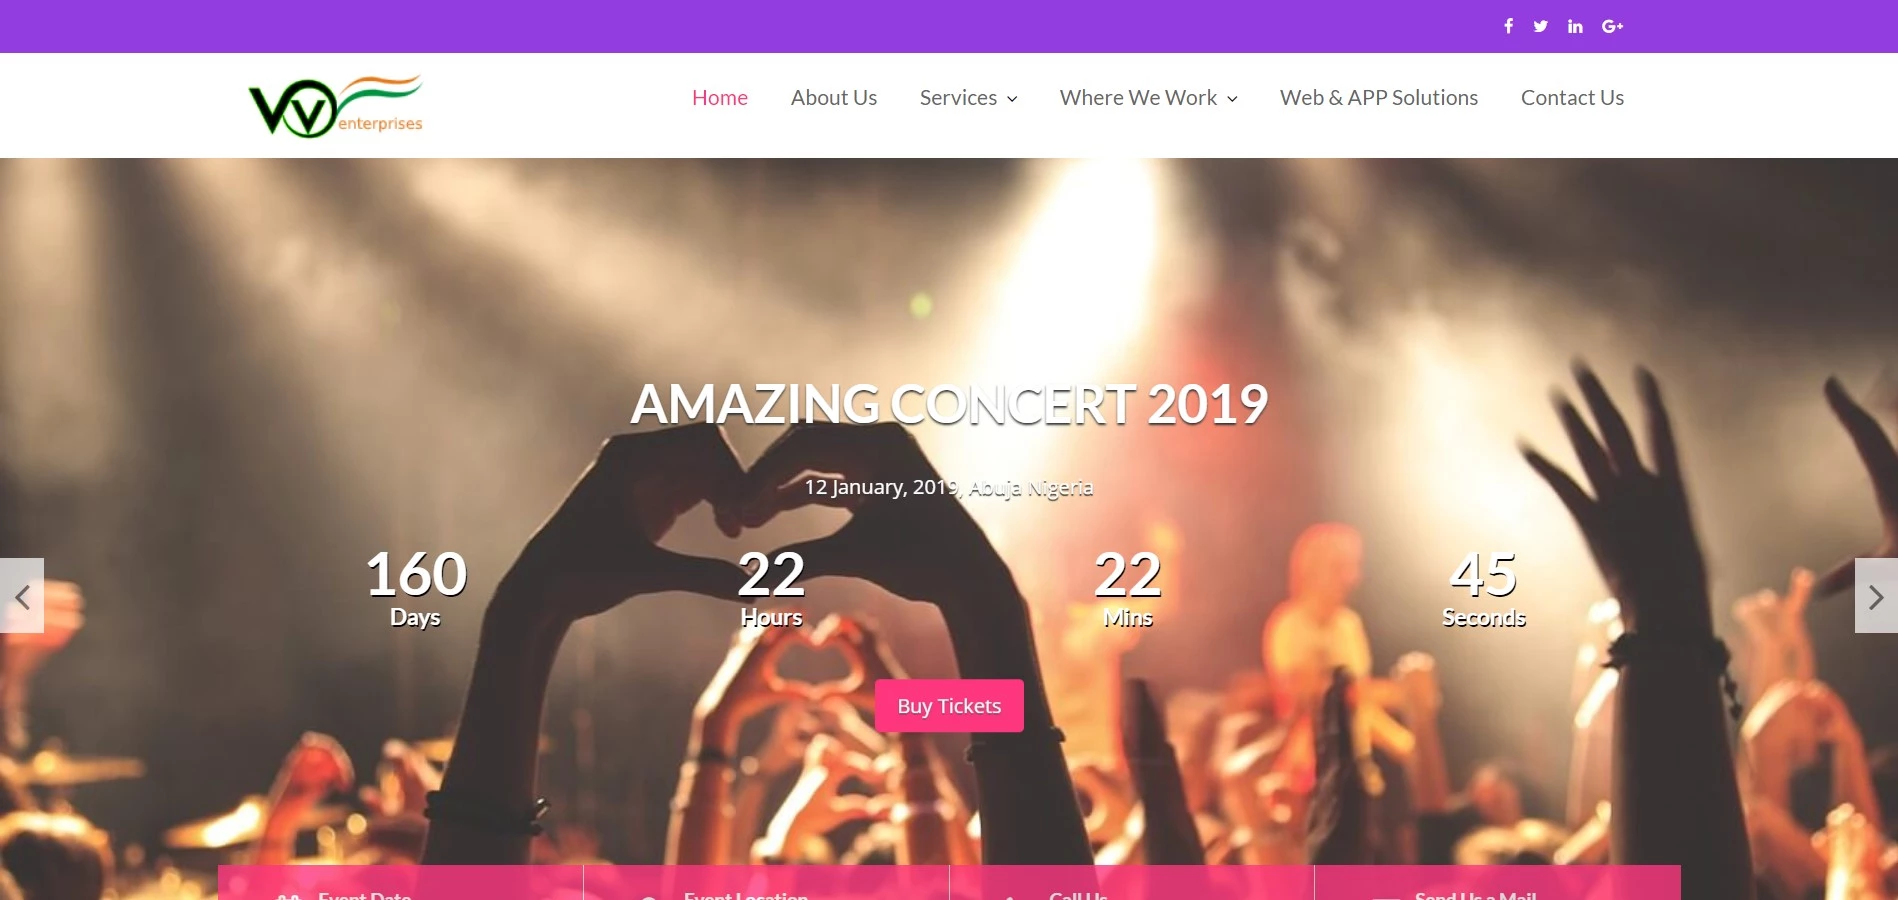
Task: Open the Home menu item
Action: pyautogui.click(x=720, y=98)
